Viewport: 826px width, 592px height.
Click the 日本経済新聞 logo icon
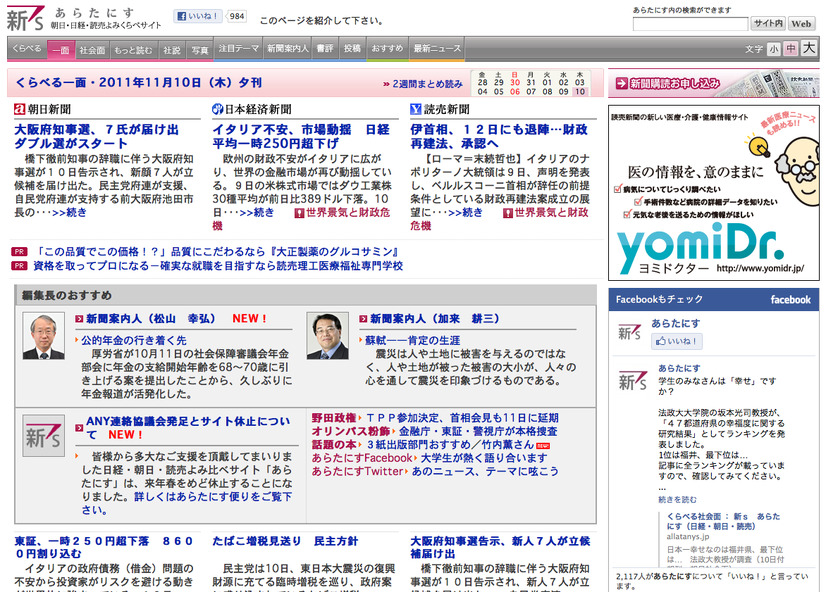pos(218,109)
